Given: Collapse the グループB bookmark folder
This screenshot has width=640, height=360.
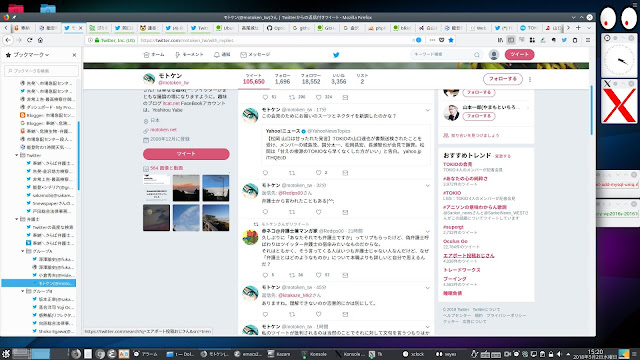Looking at the screenshot, I should click(x=23, y=291).
